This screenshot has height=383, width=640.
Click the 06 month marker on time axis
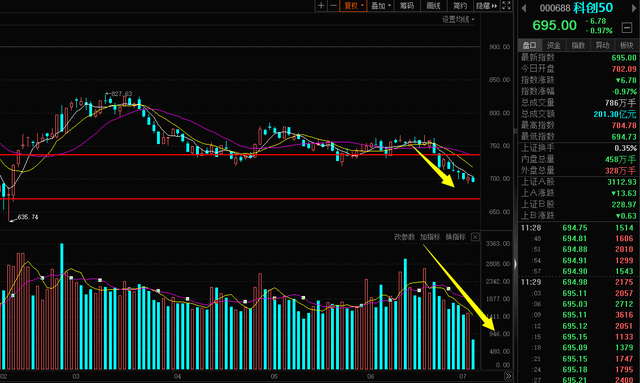[370, 376]
